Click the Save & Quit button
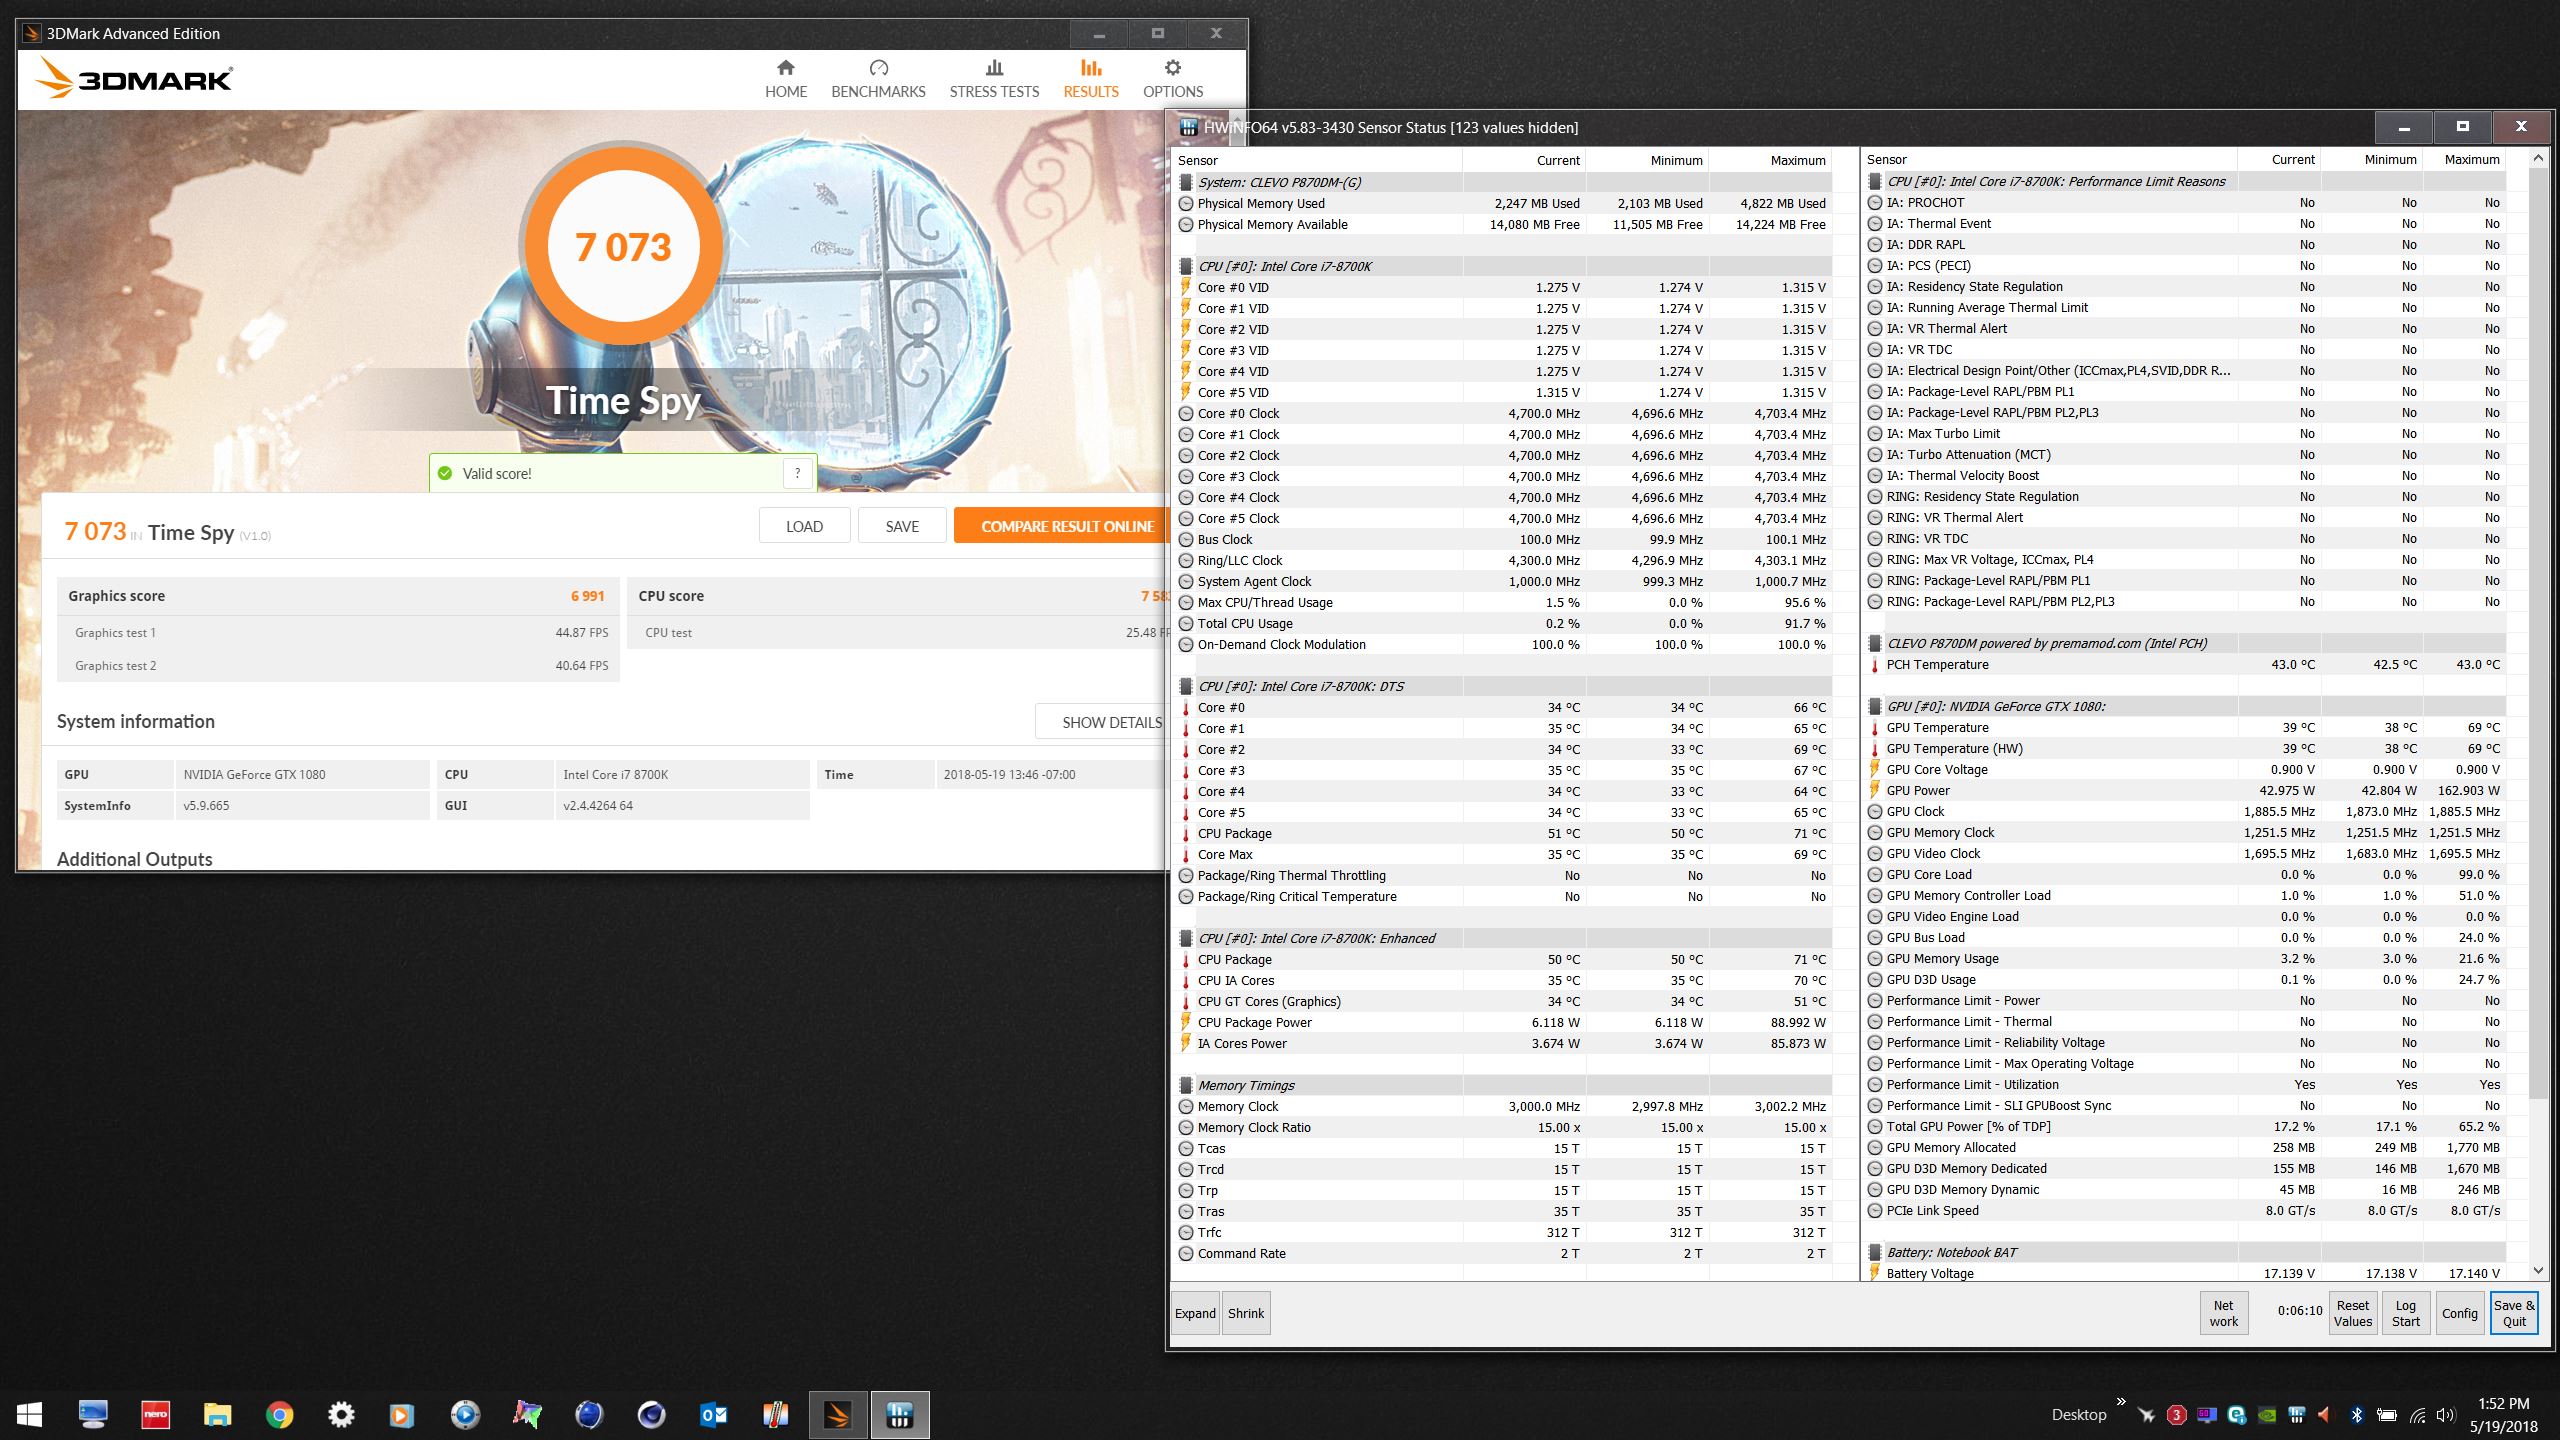 pyautogui.click(x=2513, y=1313)
